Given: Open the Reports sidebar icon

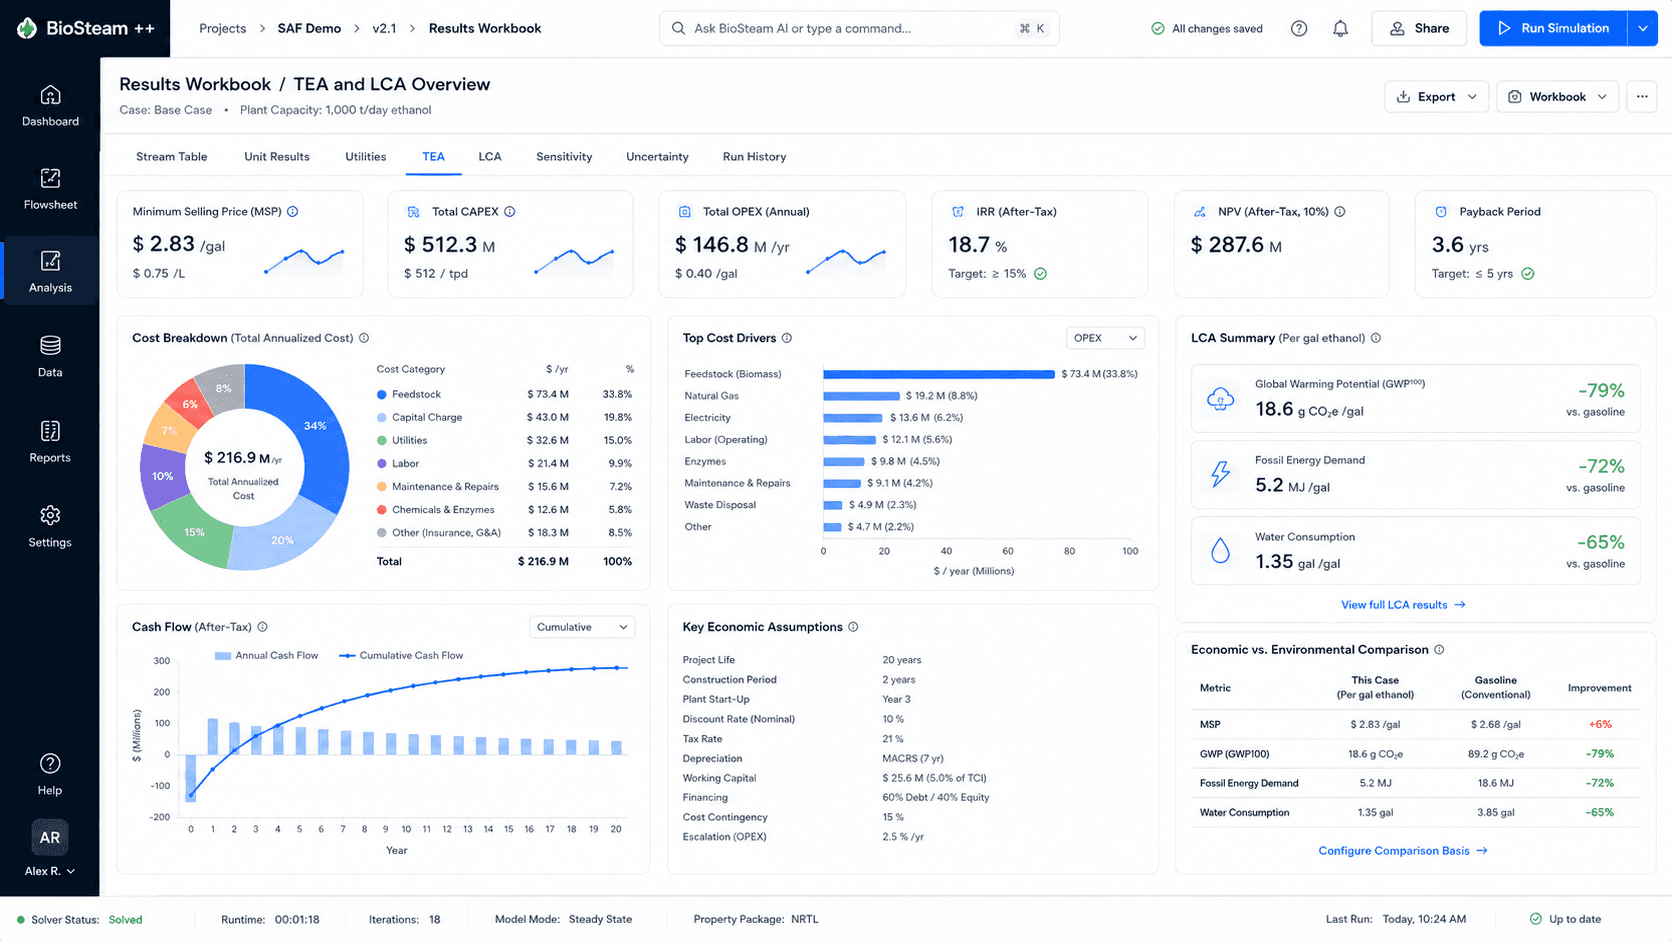Looking at the screenshot, I should pos(50,431).
